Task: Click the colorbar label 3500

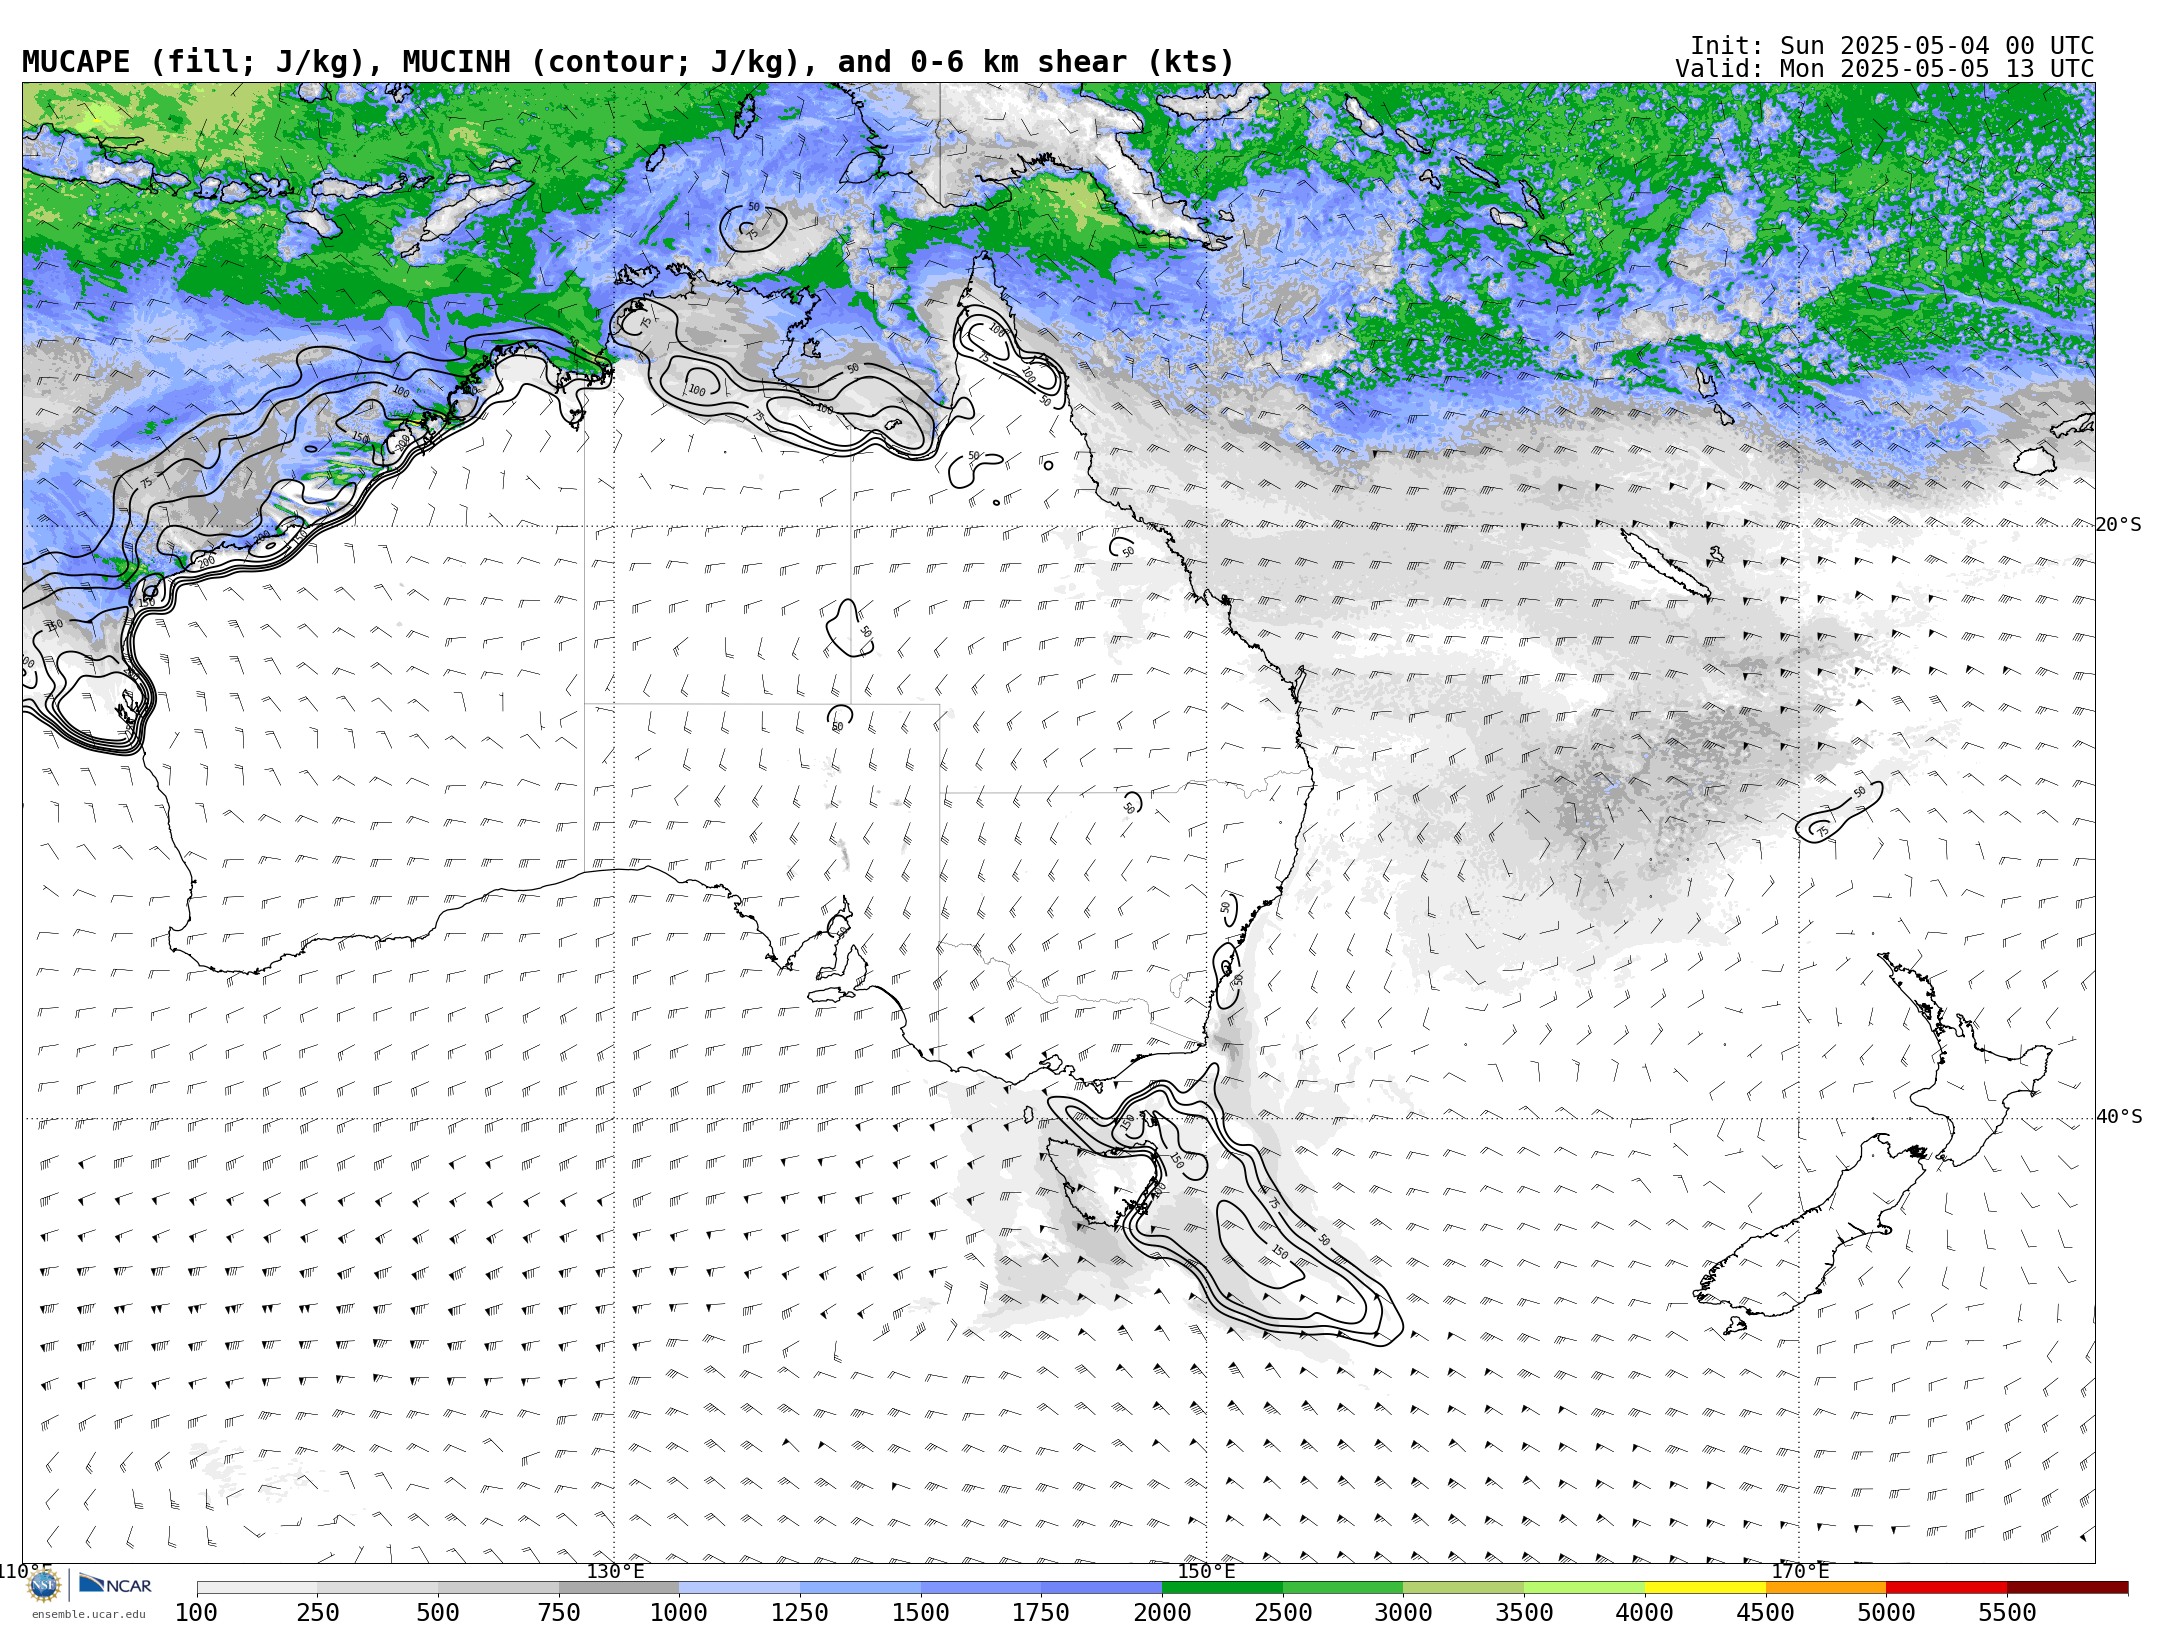Action: click(1524, 1613)
